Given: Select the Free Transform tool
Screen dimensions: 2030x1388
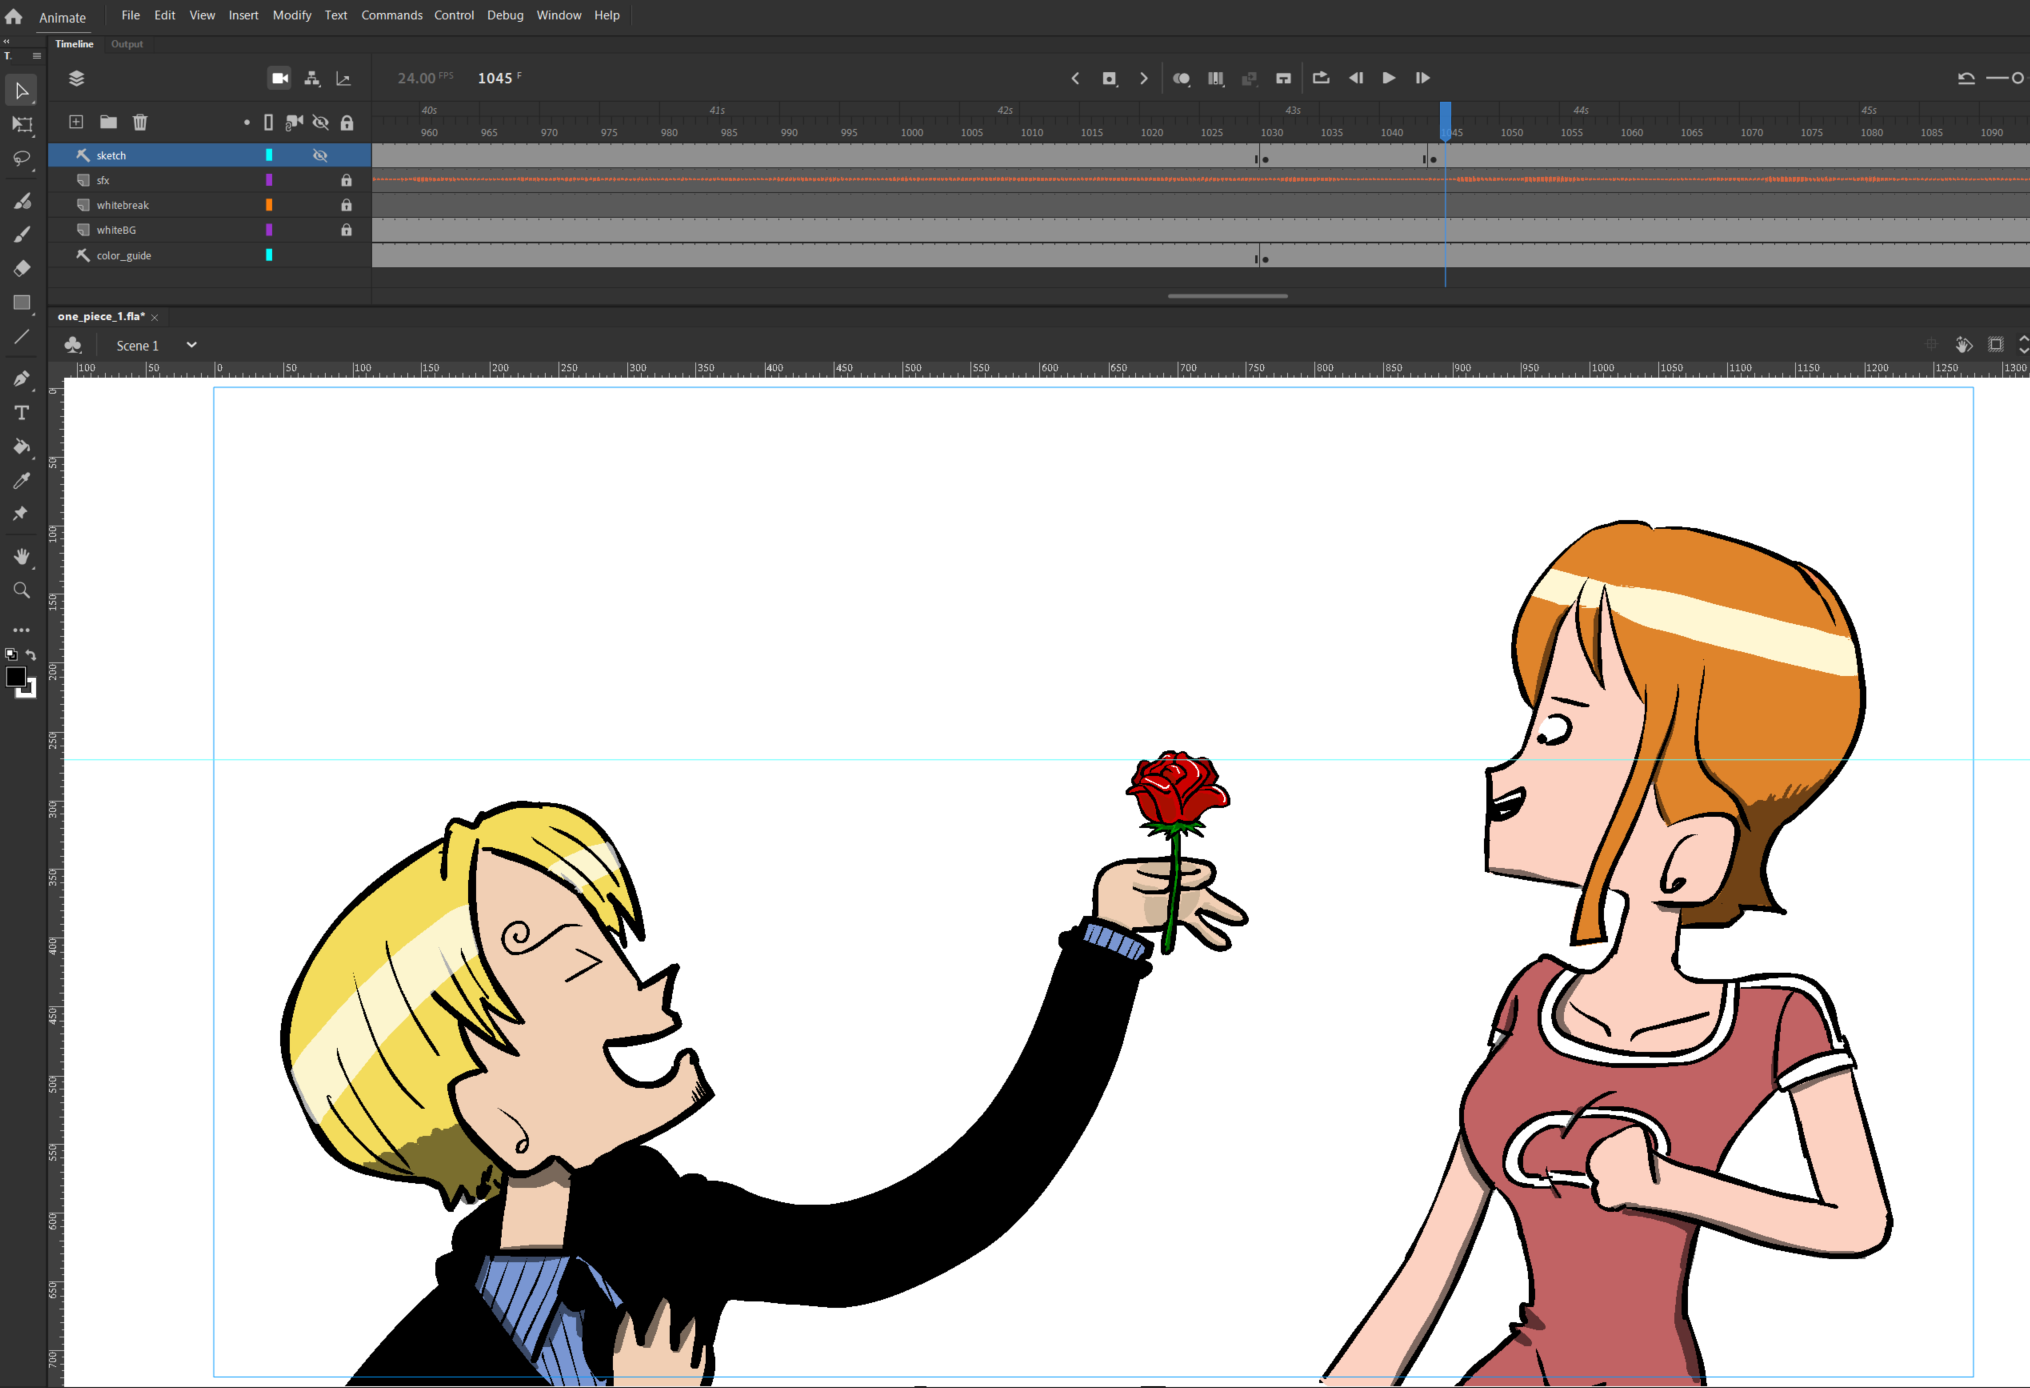Looking at the screenshot, I should 21,125.
